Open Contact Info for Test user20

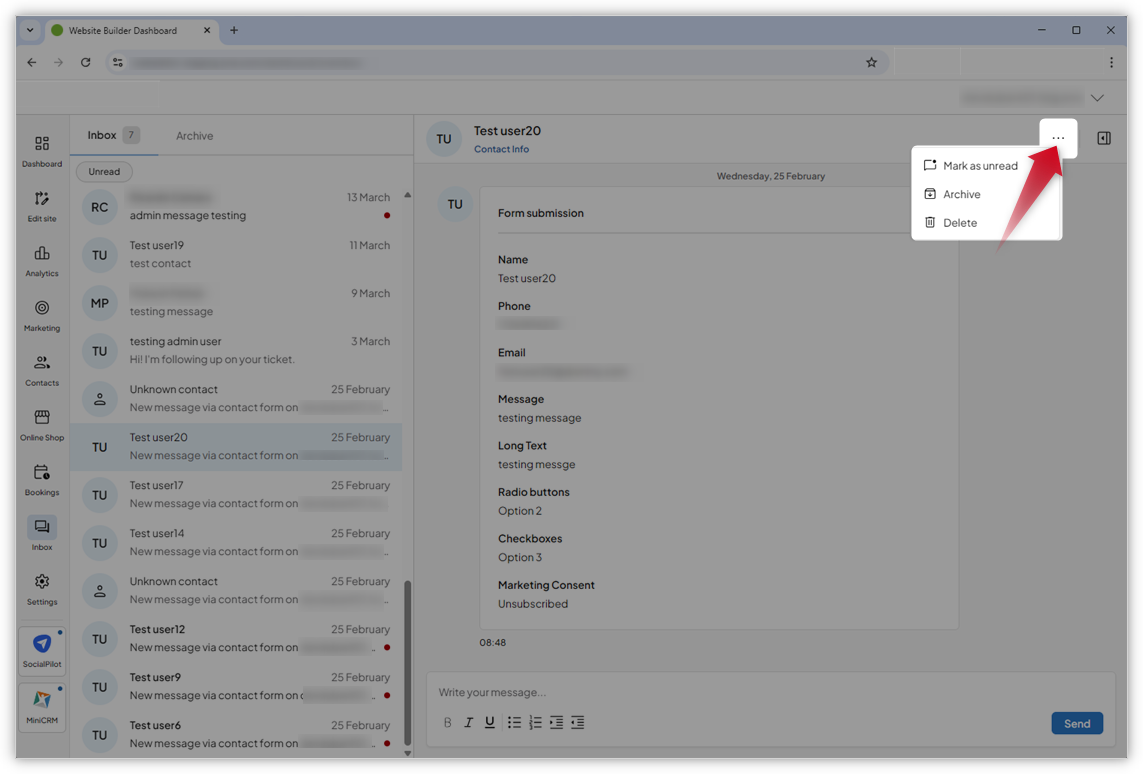tap(501, 148)
